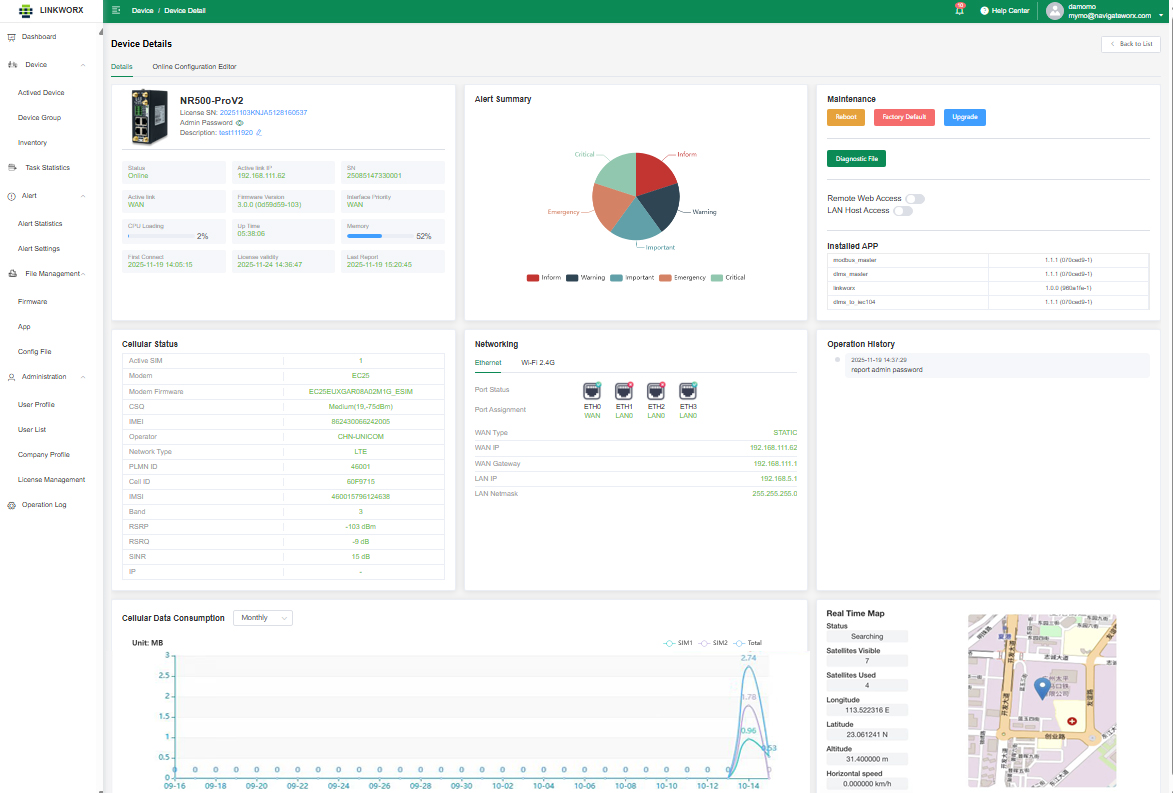This screenshot has width=1173, height=793.
Task: Click the LINKWORX logo
Action: click(50, 10)
